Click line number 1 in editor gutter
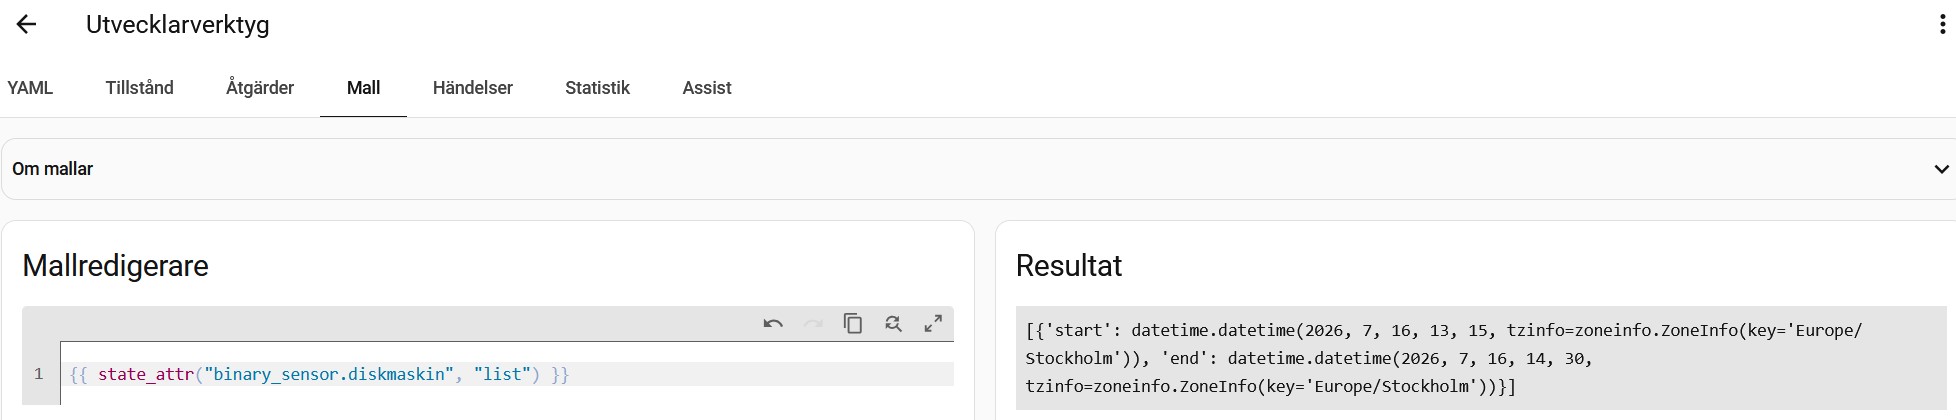The width and height of the screenshot is (1956, 420). pos(39,374)
